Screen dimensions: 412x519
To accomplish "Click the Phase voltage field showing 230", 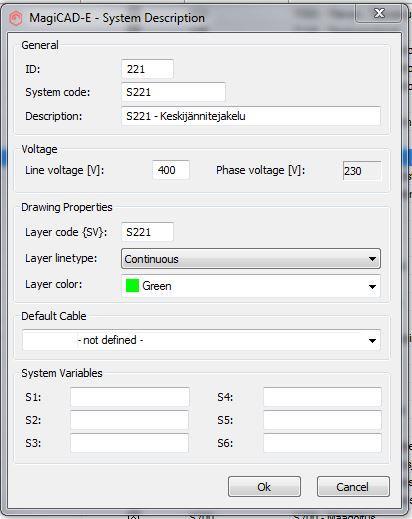I will pos(362,171).
